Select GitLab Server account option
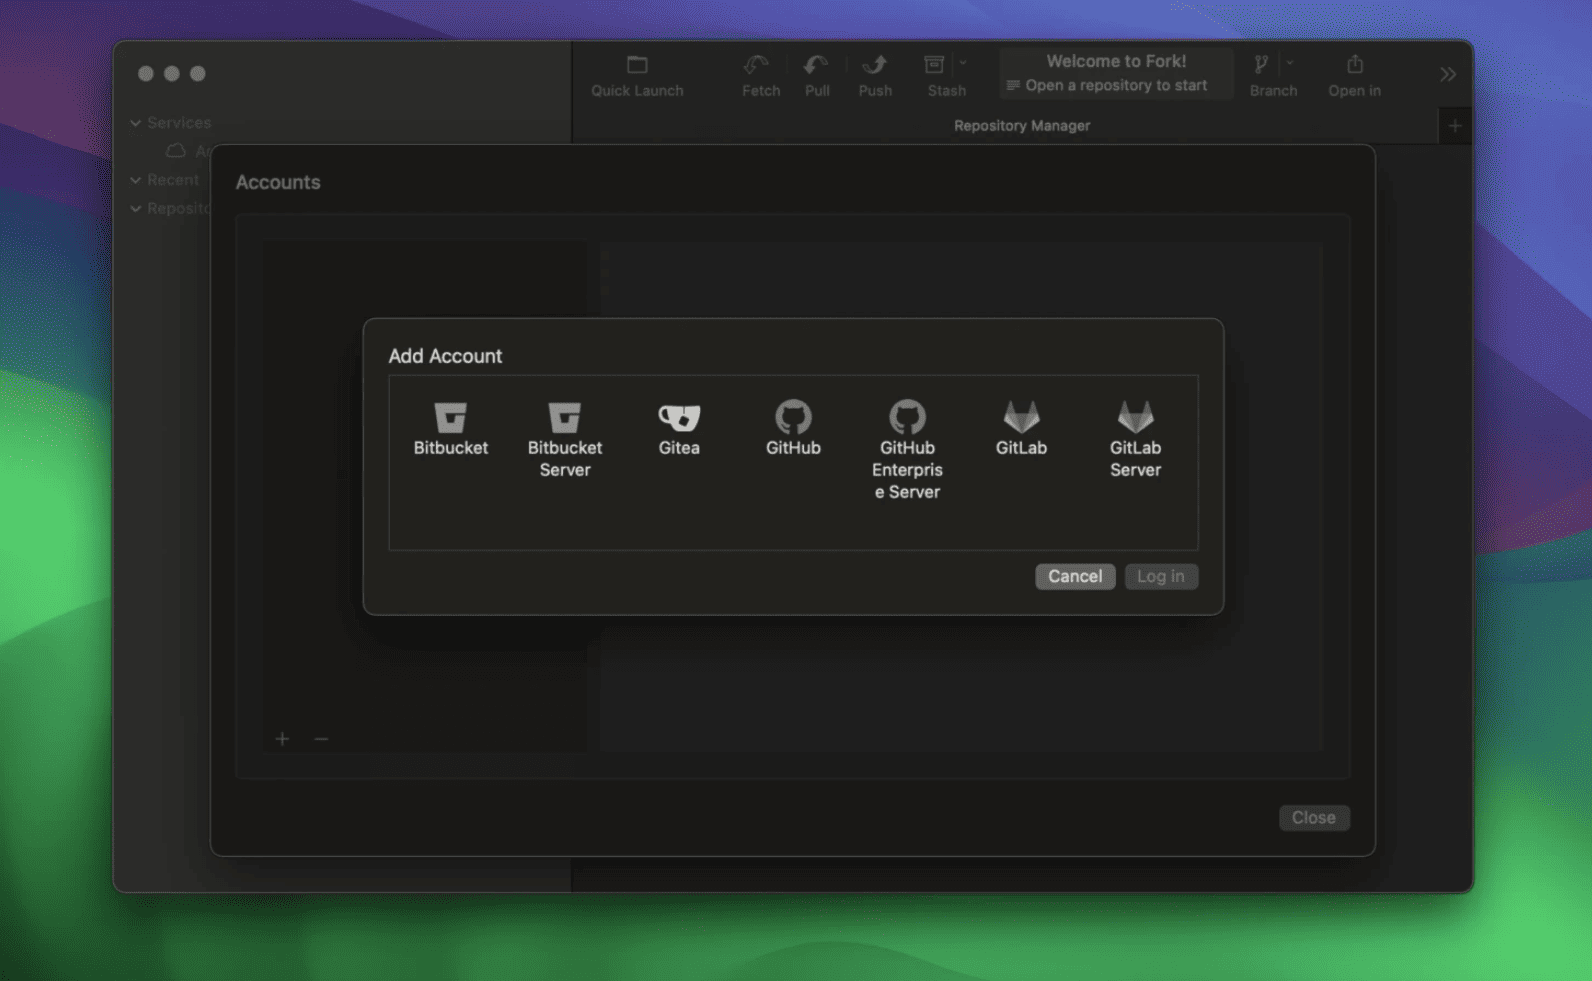 pos(1135,440)
